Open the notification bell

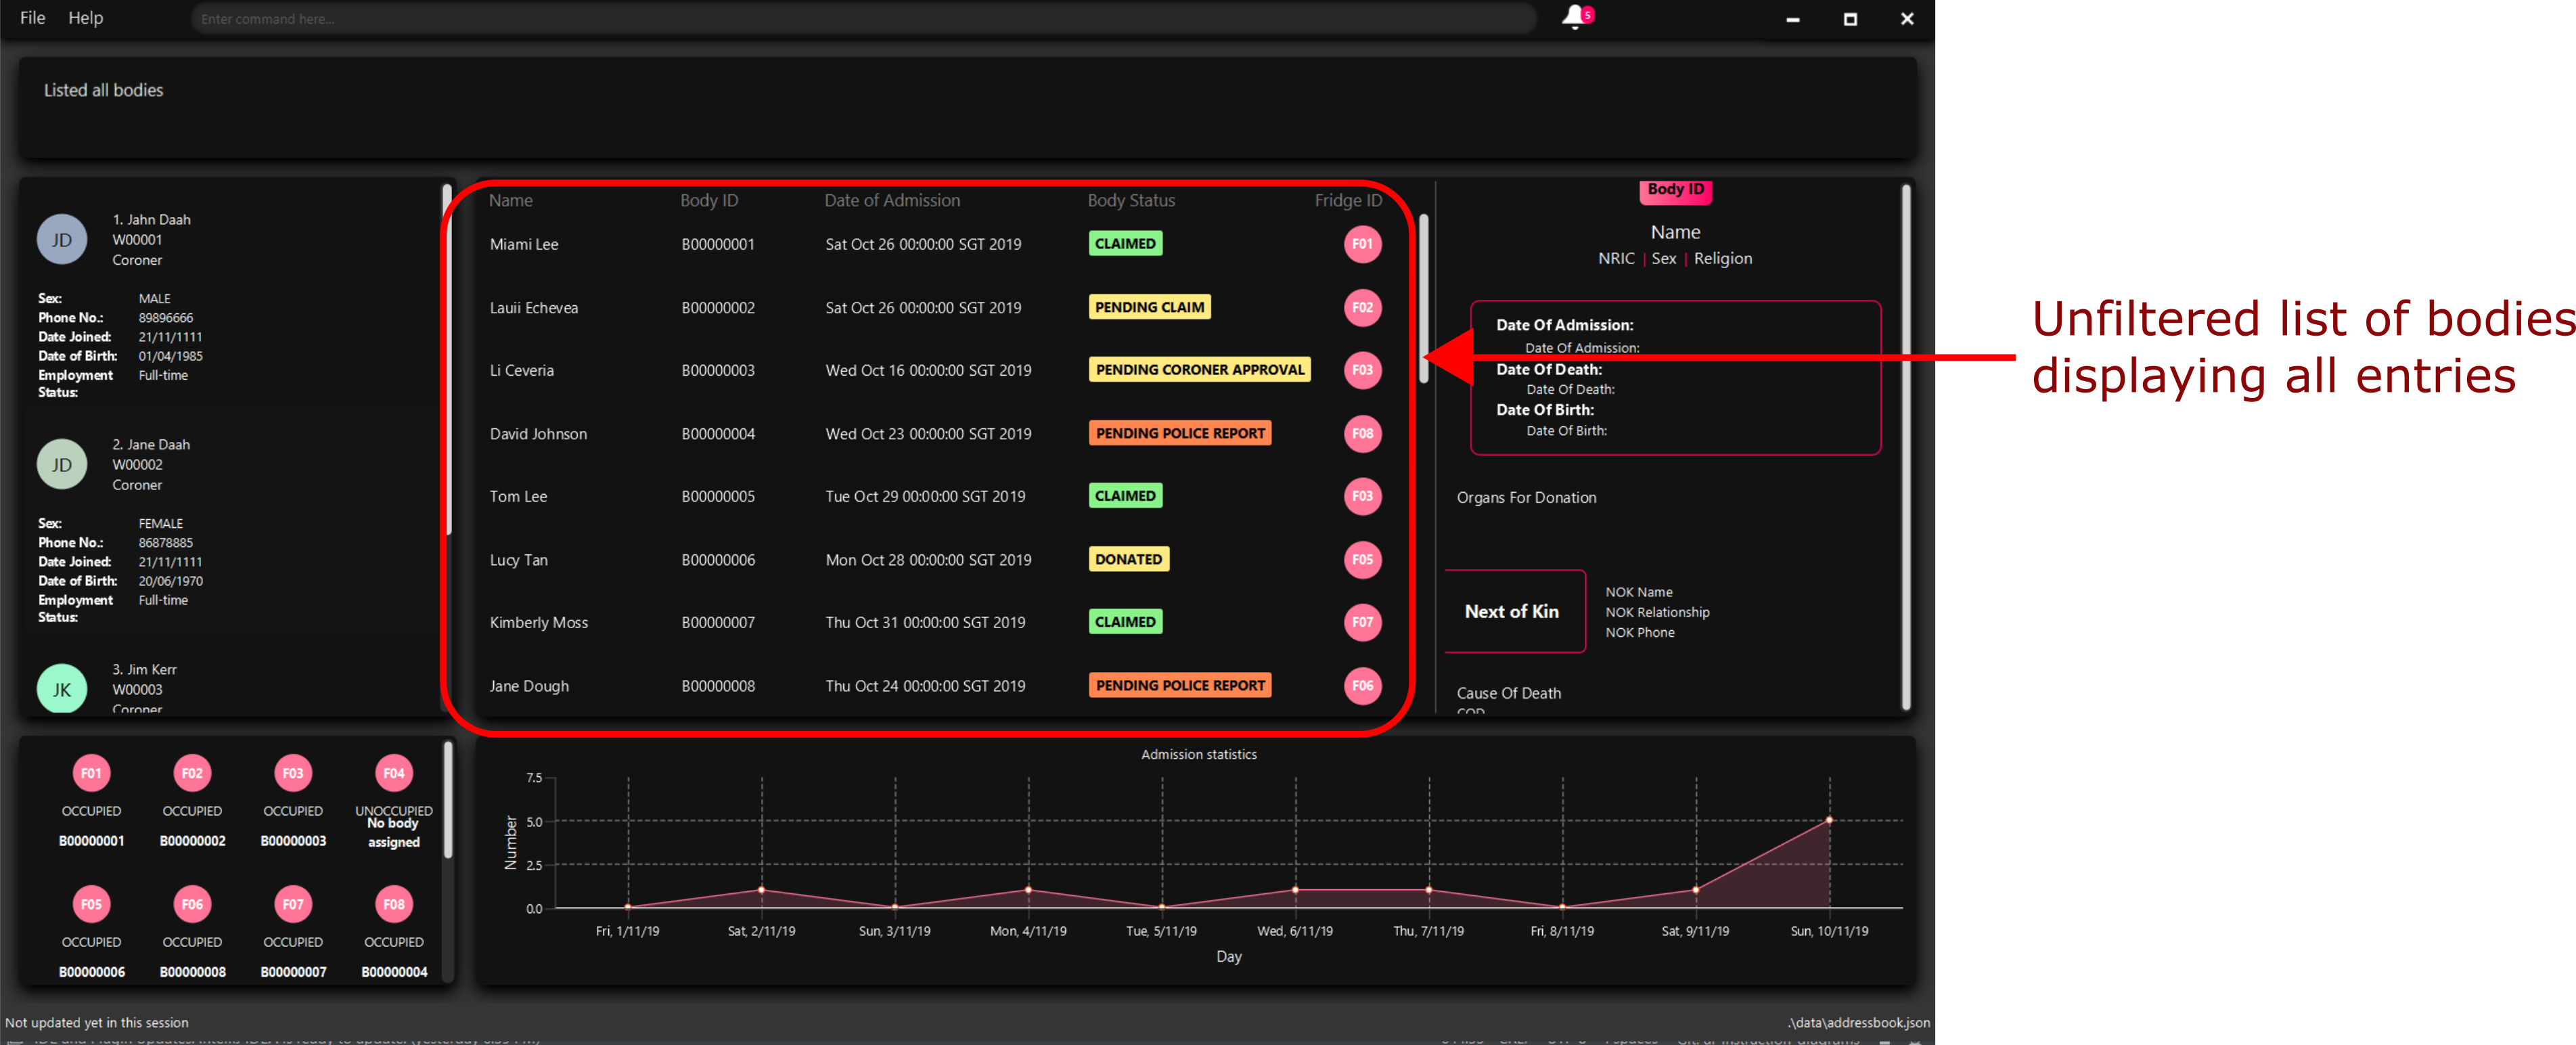tap(1576, 17)
